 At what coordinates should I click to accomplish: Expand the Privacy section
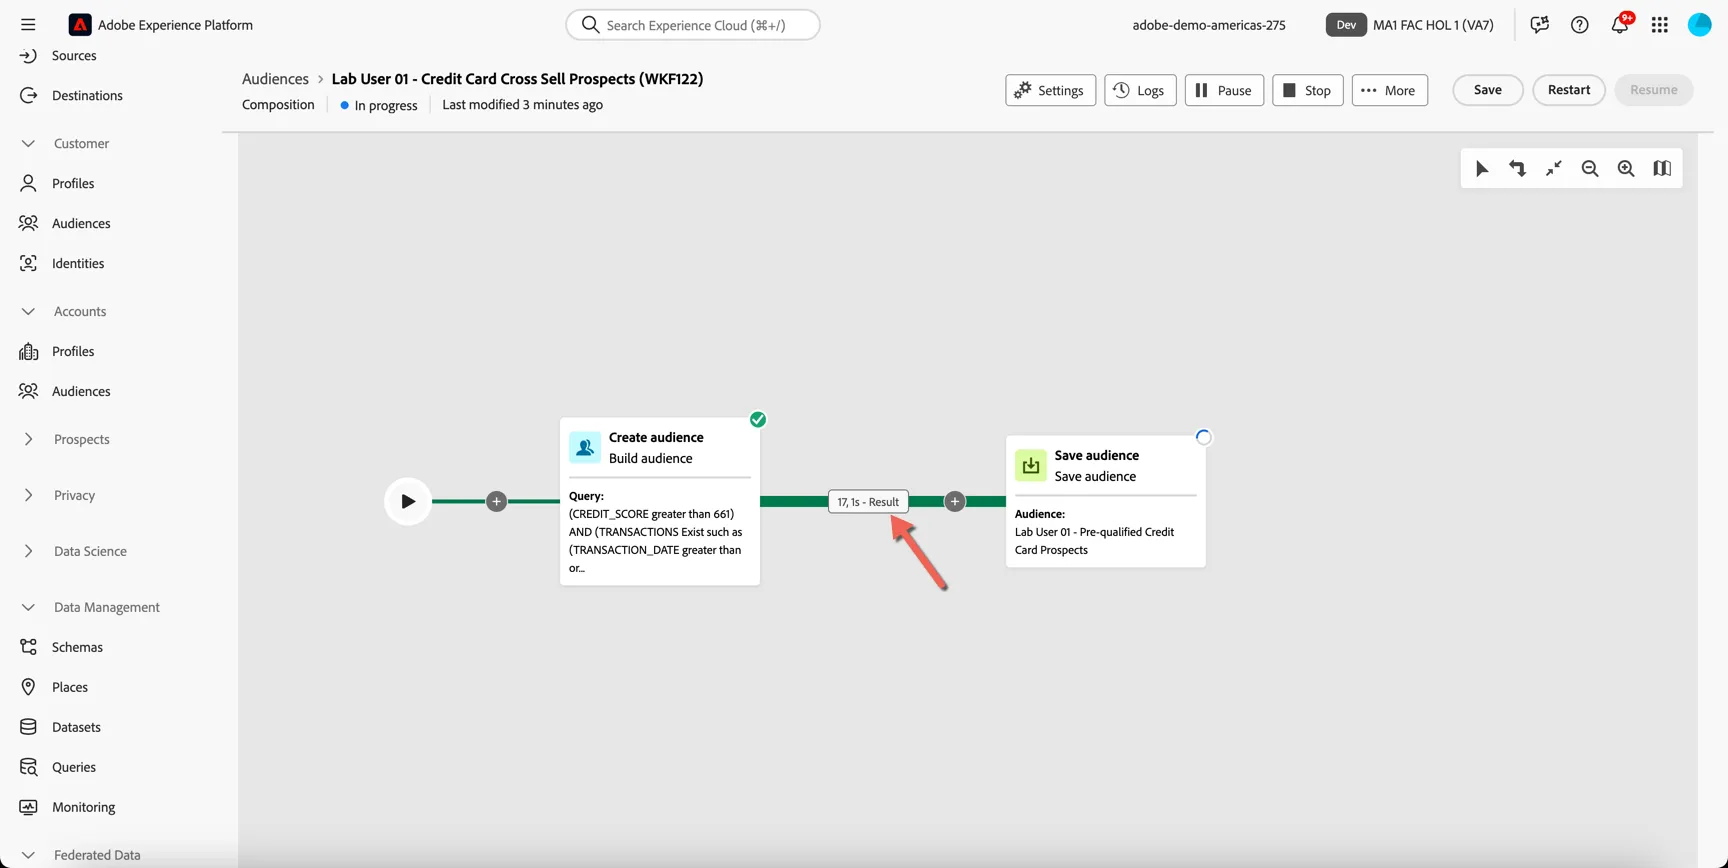[x=28, y=495]
